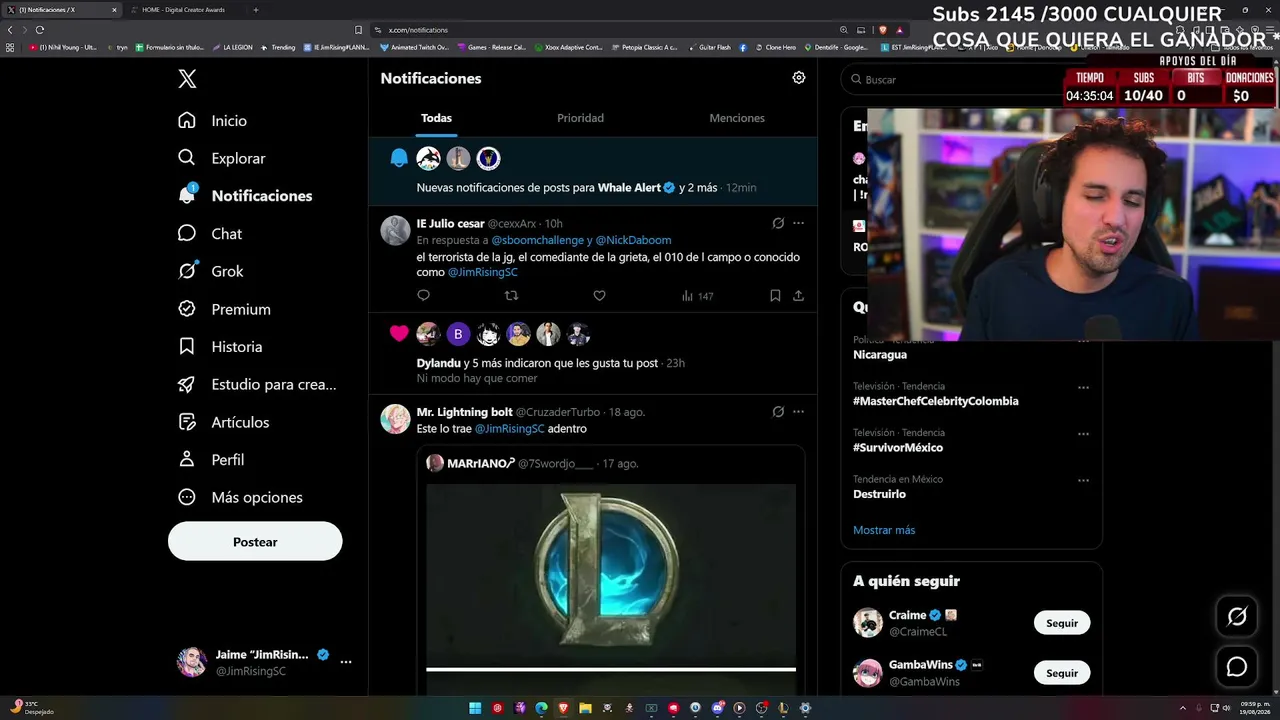Open @sboomchallenge mention link
Screen dimensions: 1280x720
[538, 240]
